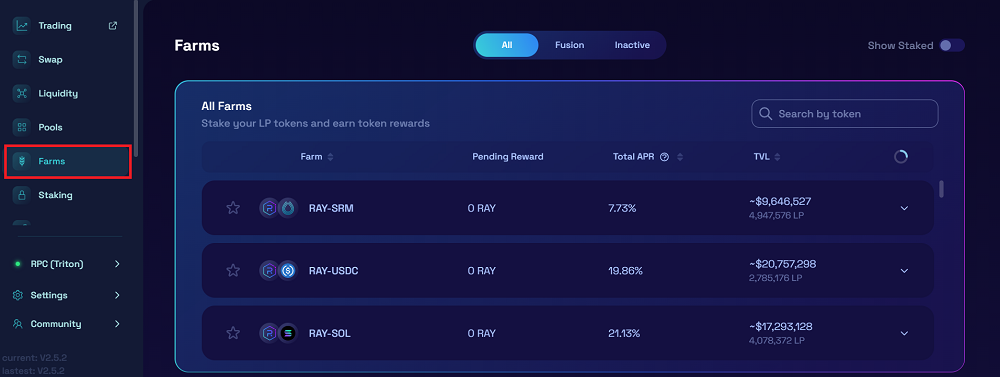Open the Settings submenu arrow
The width and height of the screenshot is (1000, 377).
(x=117, y=295)
